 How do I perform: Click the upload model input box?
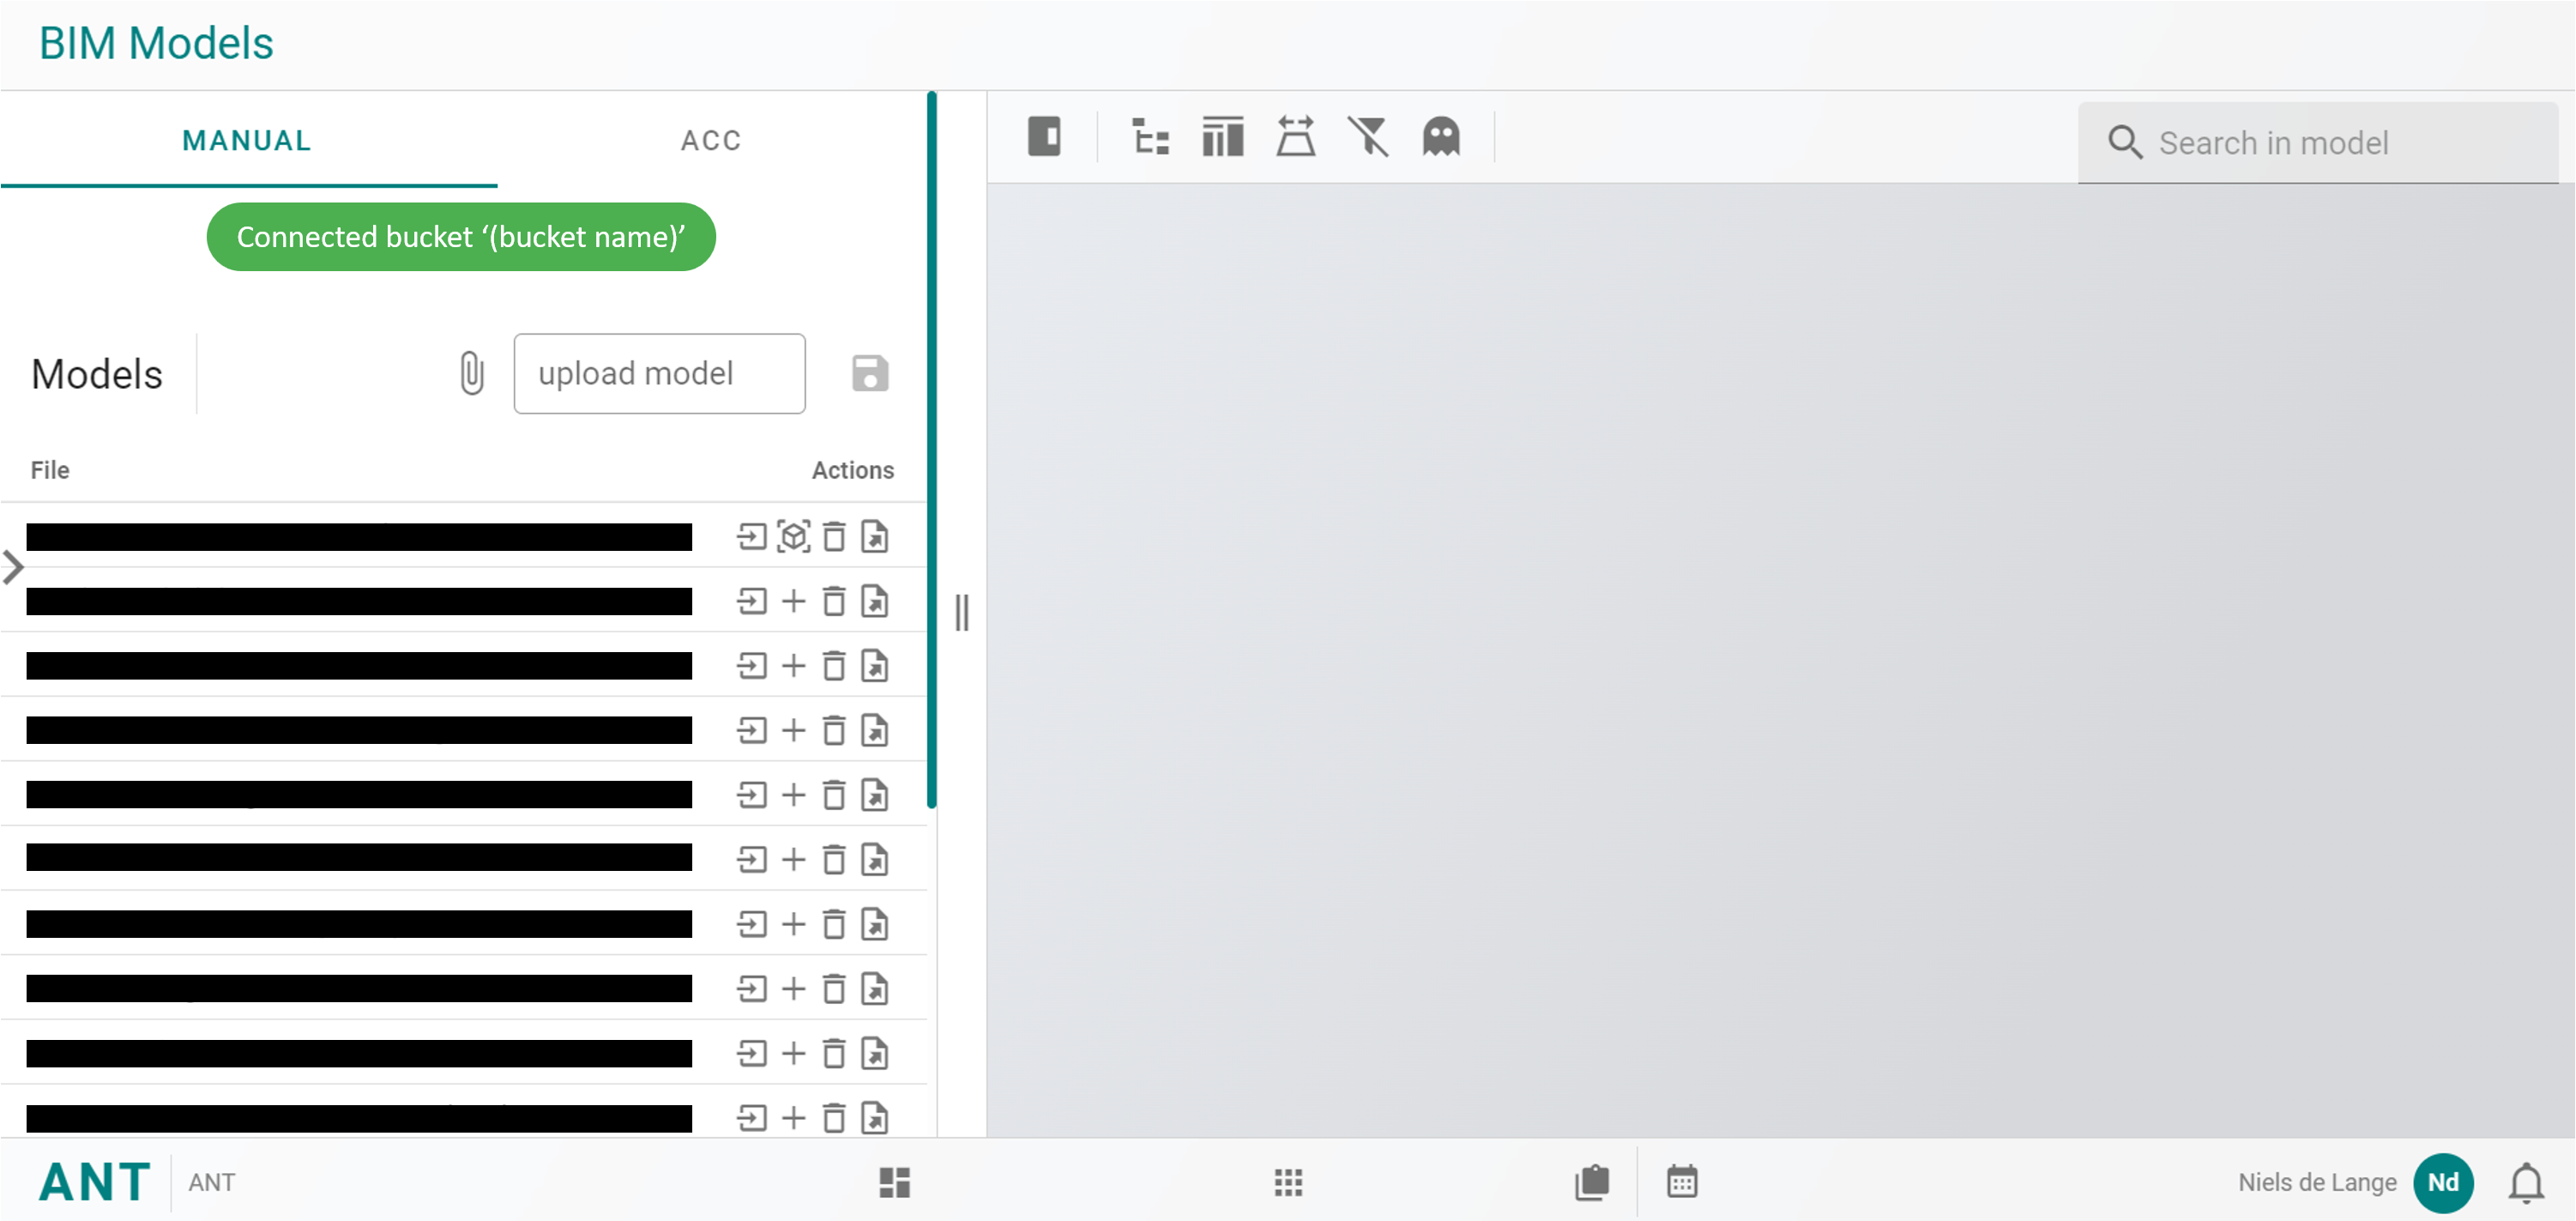(659, 374)
